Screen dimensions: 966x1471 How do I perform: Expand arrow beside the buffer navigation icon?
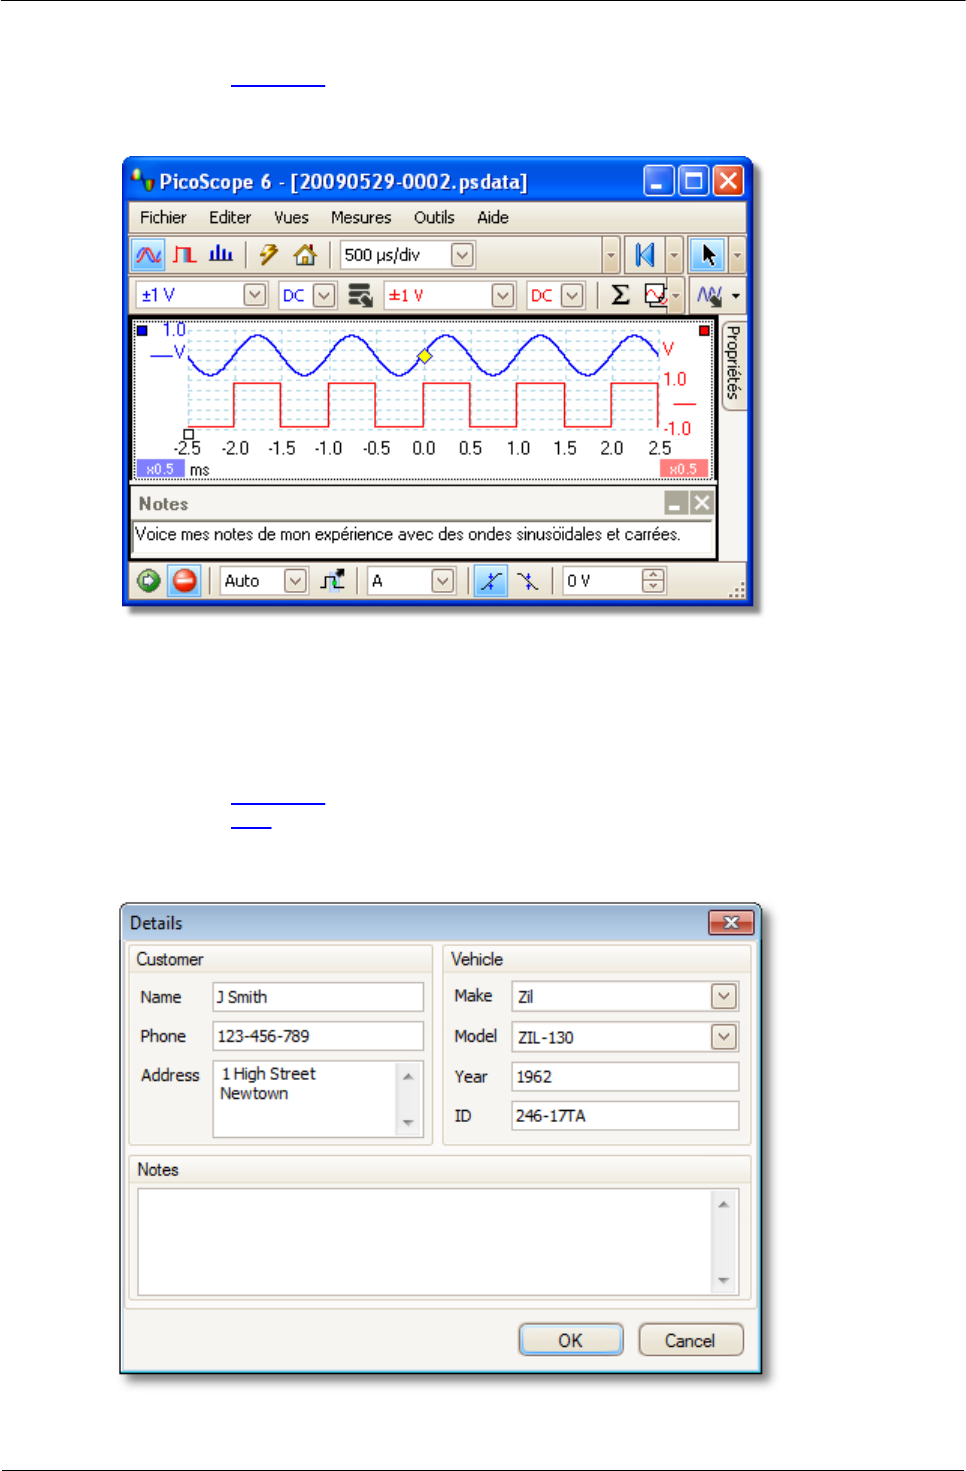click(674, 255)
